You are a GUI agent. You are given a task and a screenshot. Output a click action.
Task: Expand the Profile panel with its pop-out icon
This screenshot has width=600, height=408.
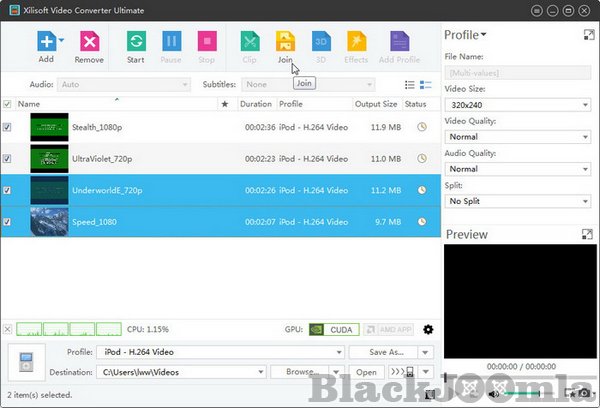588,35
